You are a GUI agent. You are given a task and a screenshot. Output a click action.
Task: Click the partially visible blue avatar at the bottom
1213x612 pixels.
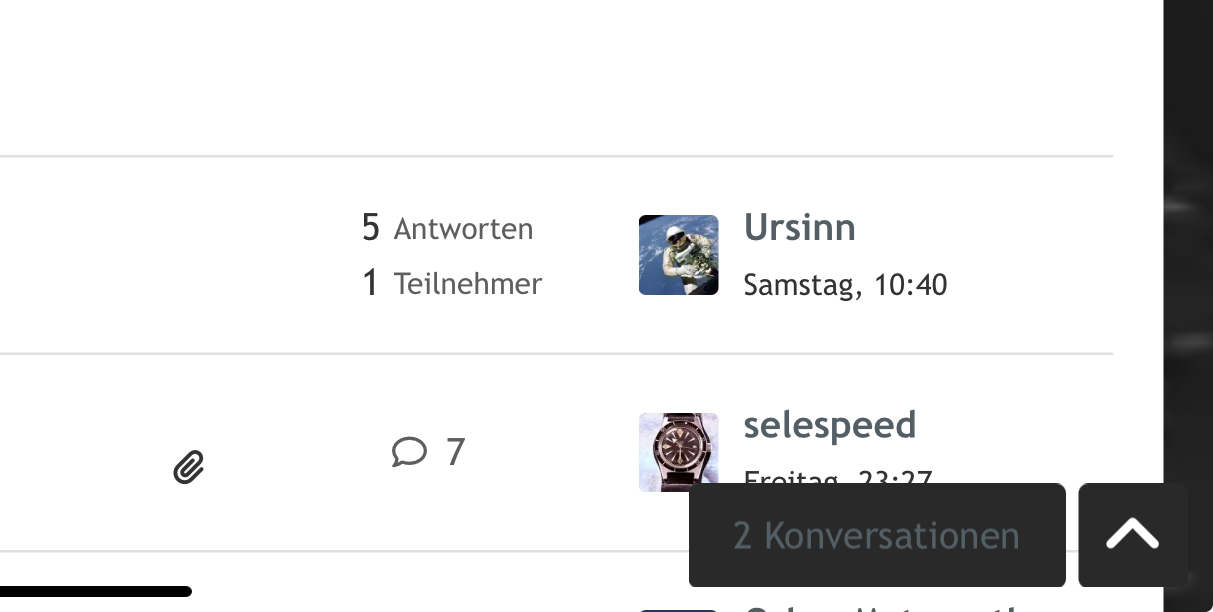[678, 607]
